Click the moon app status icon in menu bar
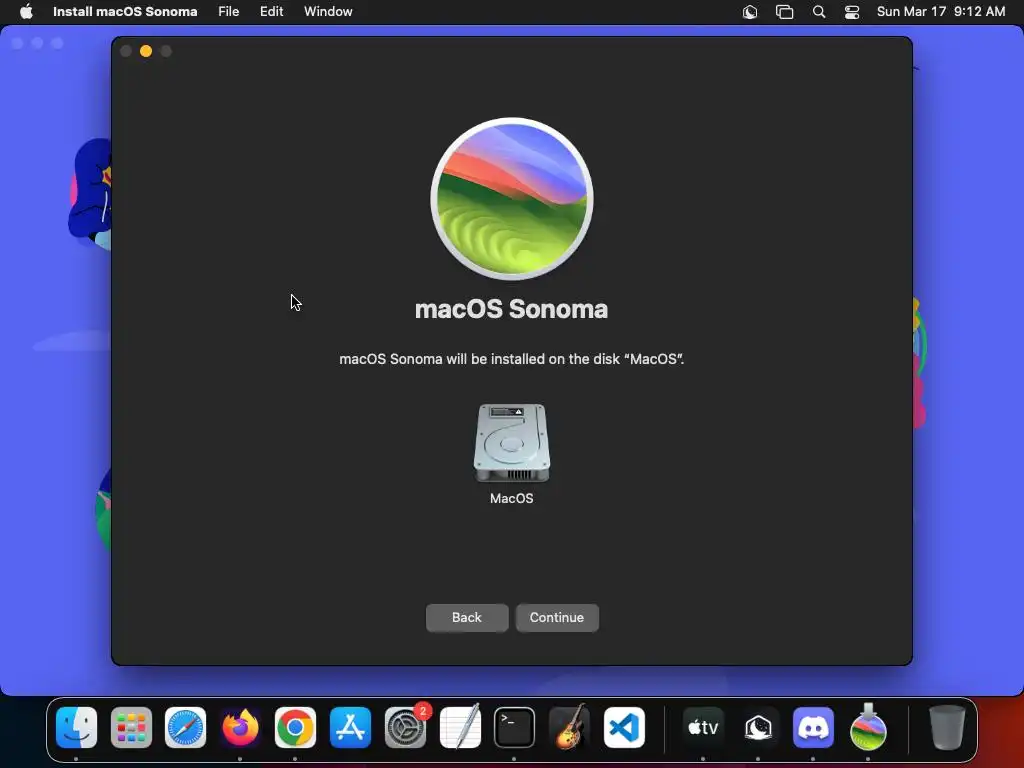Viewport: 1024px width, 768px height. pyautogui.click(x=750, y=12)
